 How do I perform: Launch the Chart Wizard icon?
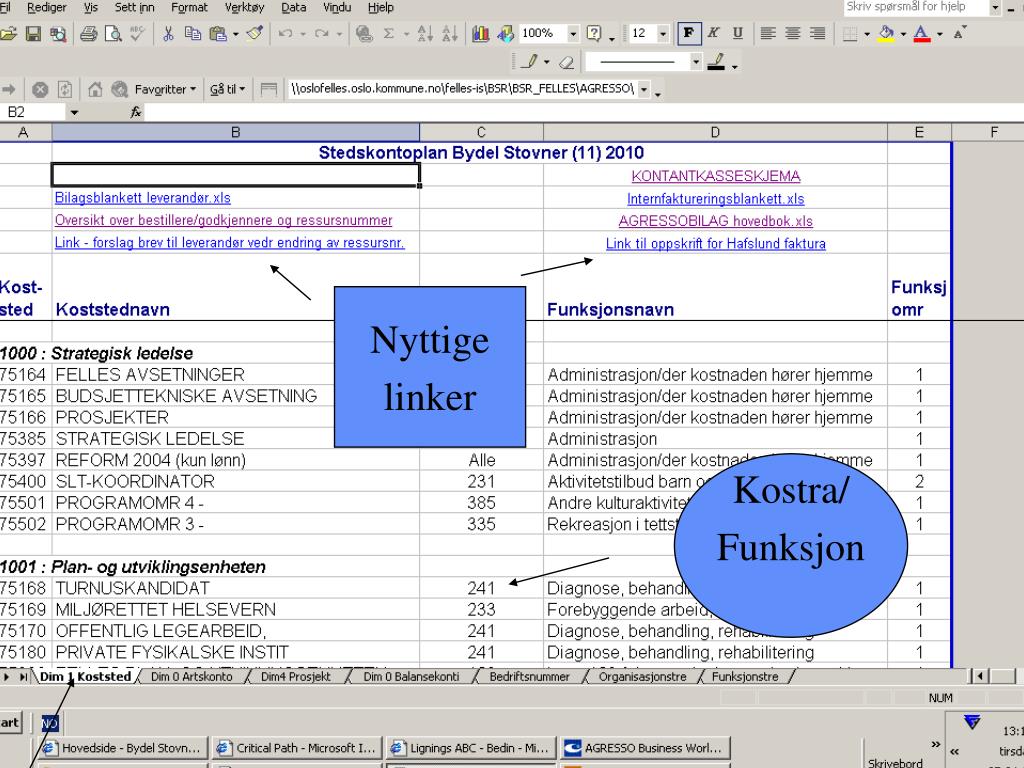(x=481, y=33)
